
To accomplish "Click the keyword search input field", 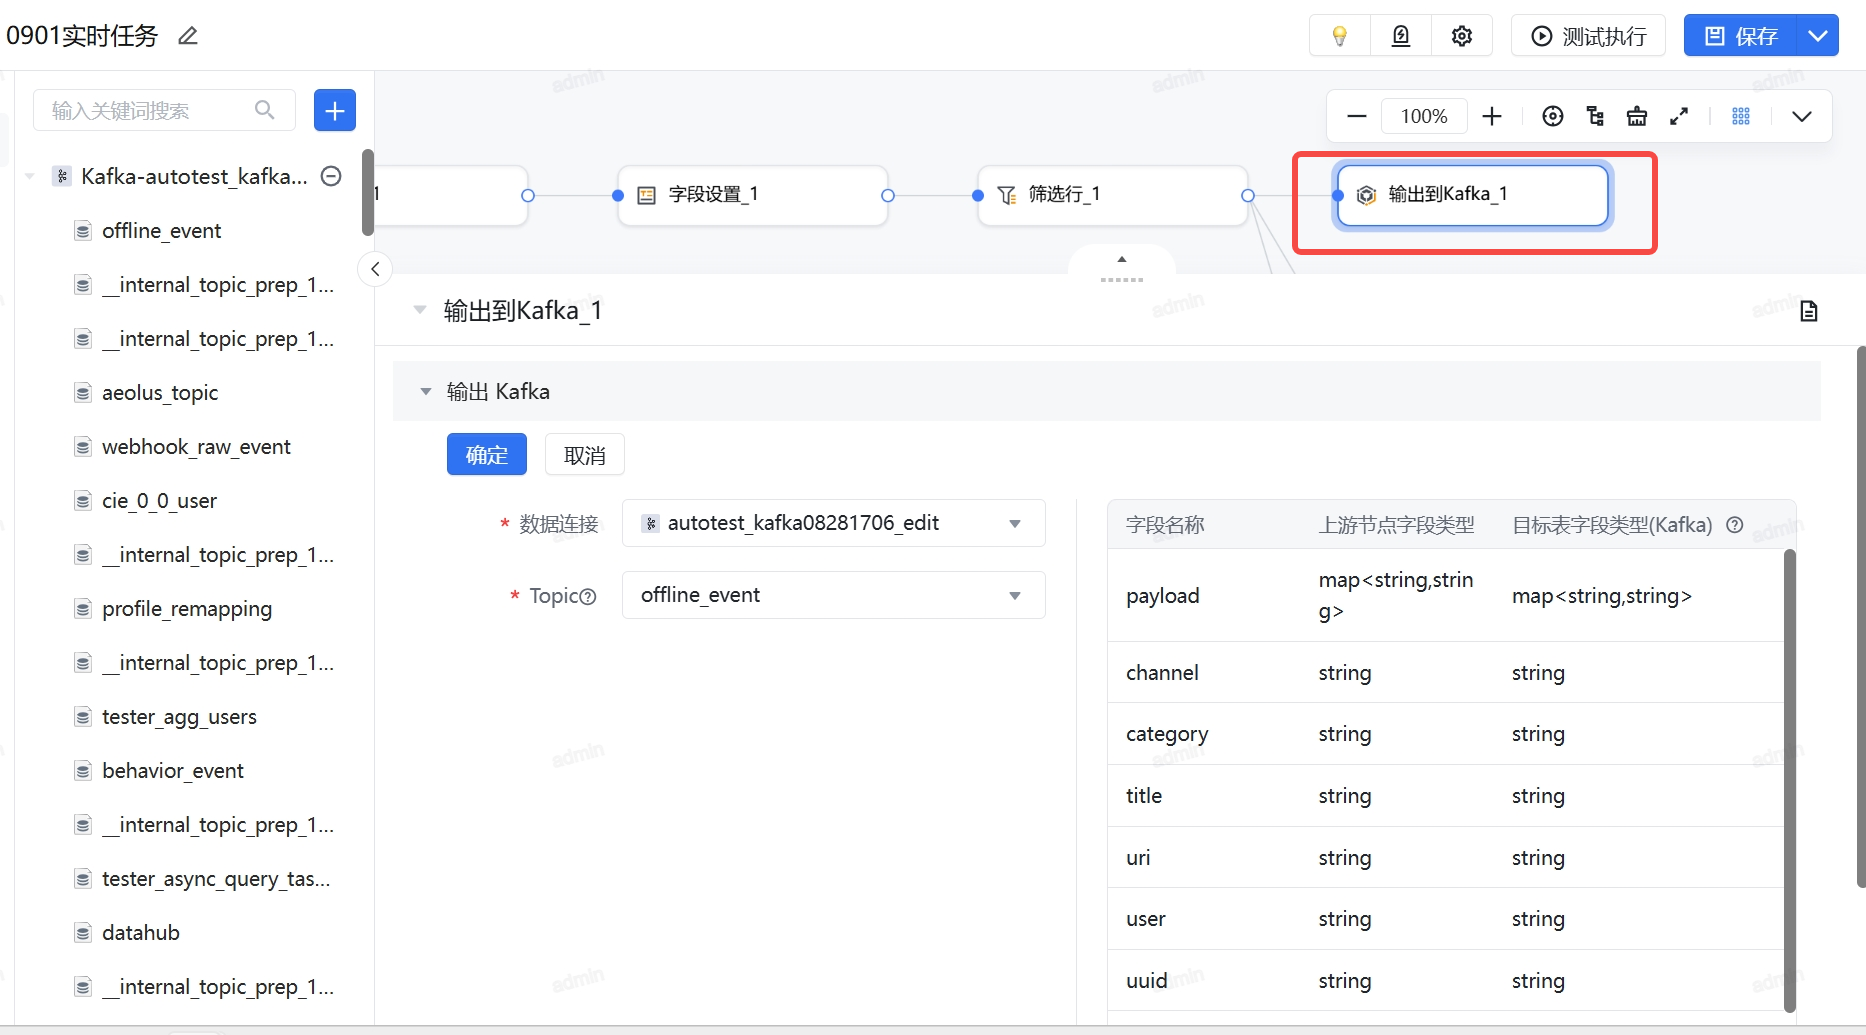I will click(150, 110).
